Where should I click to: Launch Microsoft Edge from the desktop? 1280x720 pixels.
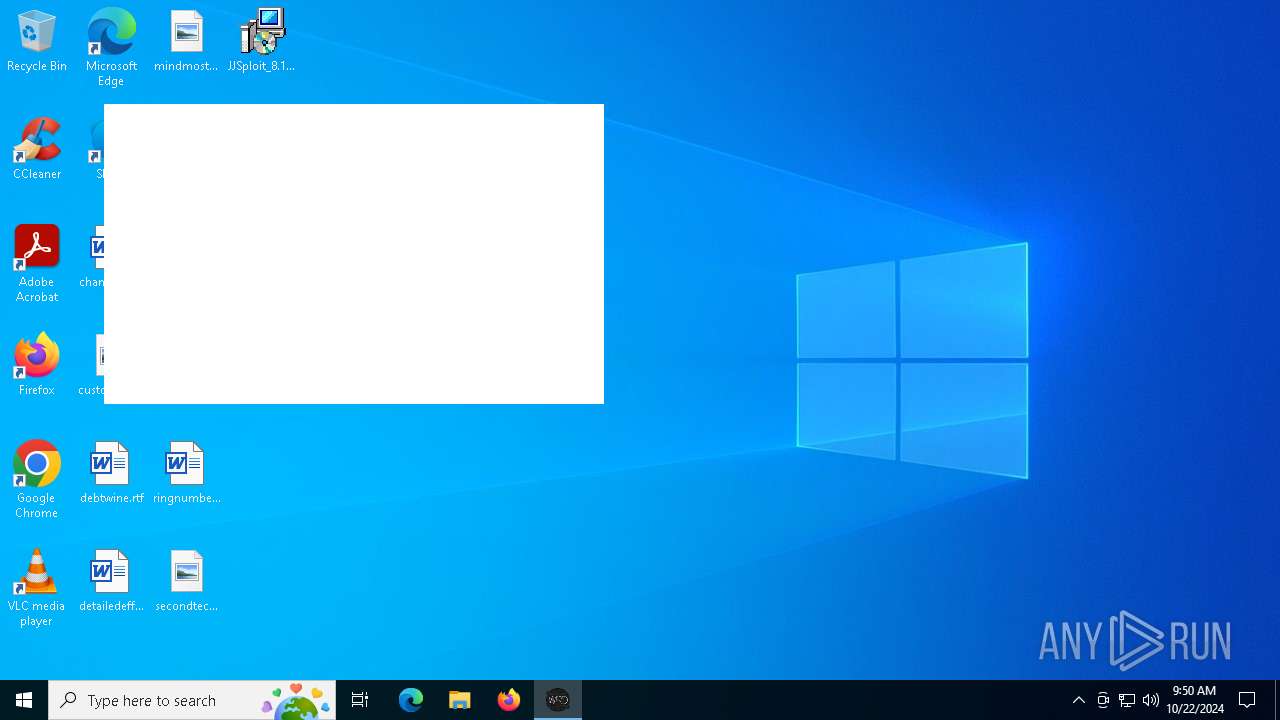point(111,48)
